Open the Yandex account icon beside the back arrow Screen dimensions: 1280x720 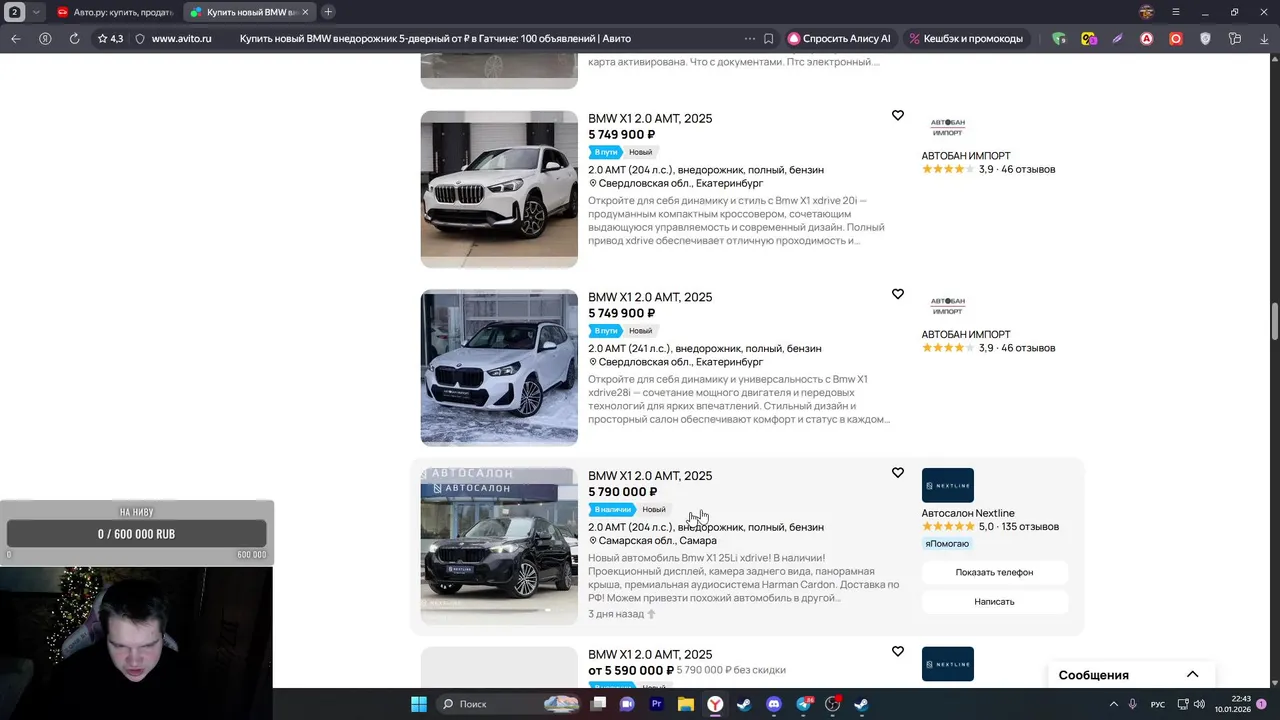45,38
